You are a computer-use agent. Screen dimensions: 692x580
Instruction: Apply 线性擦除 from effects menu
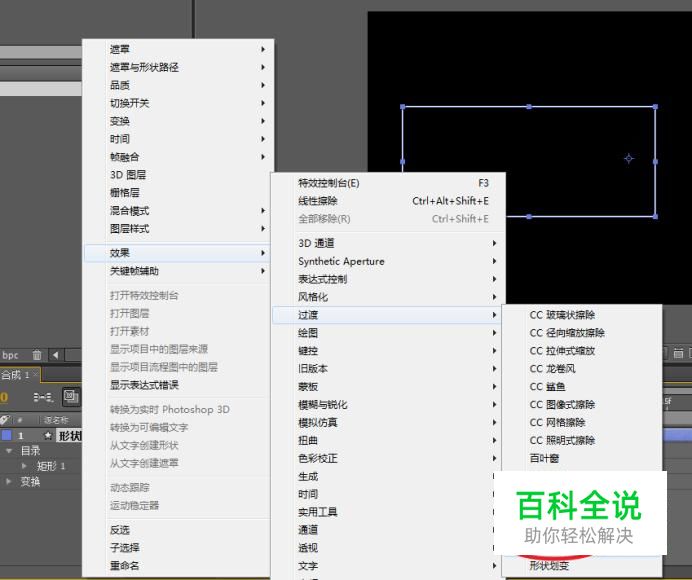(x=388, y=201)
